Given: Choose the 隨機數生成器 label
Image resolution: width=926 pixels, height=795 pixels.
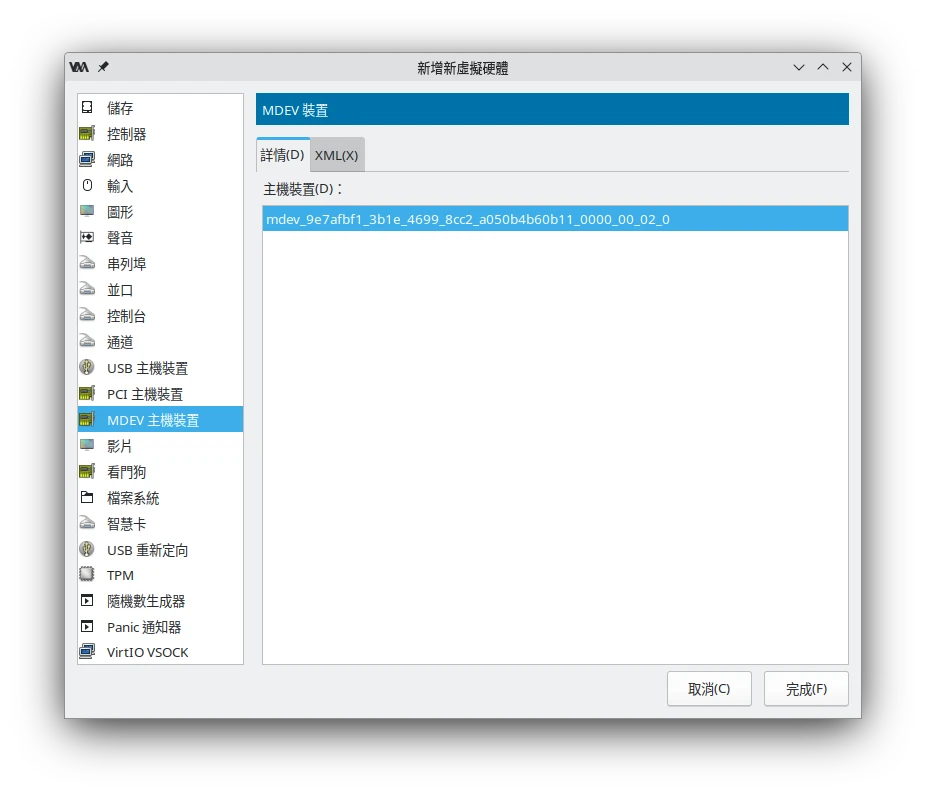Looking at the screenshot, I should [146, 601].
